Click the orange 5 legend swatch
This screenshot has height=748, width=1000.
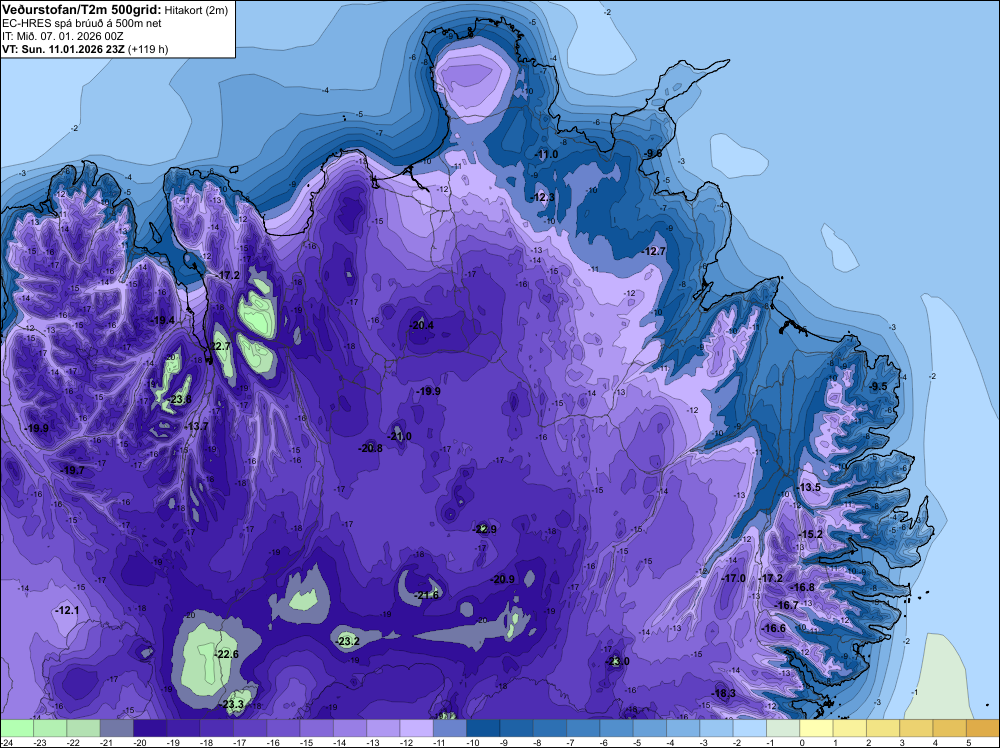[983, 728]
